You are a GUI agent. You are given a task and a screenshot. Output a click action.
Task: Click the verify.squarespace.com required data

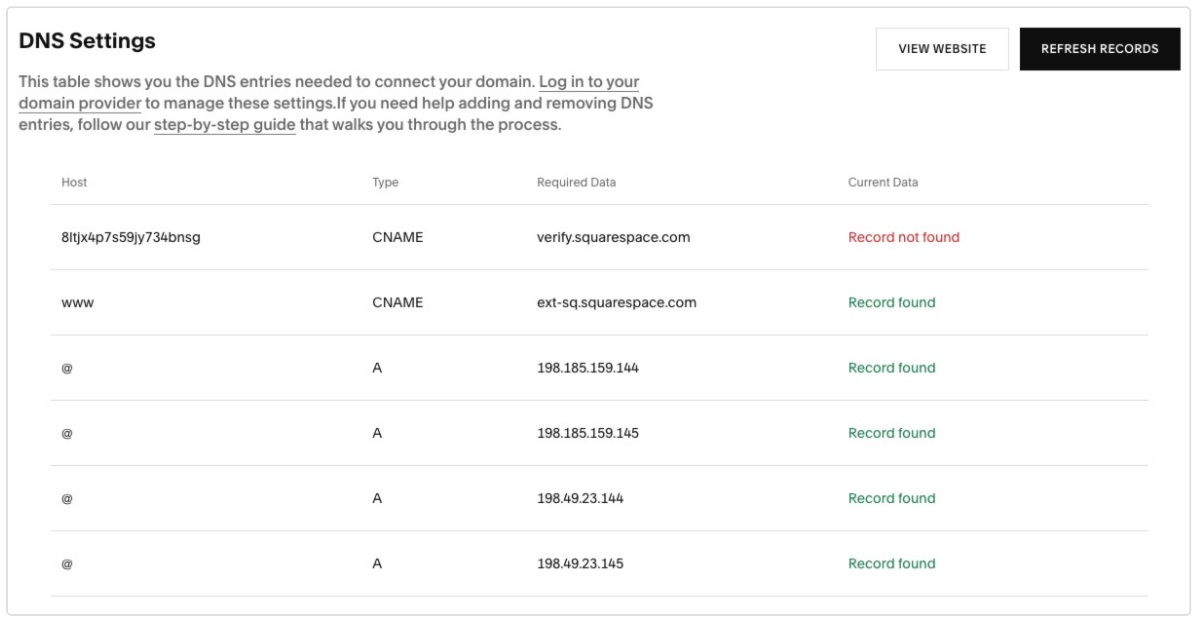click(x=613, y=238)
